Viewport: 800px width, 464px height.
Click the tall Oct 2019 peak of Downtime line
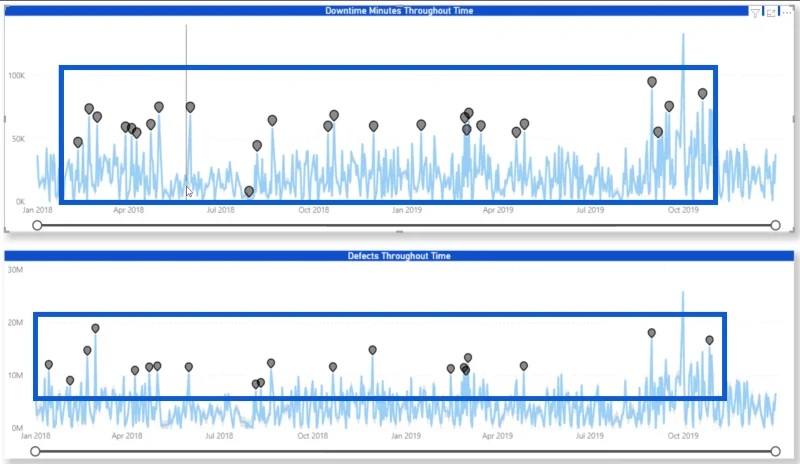tap(683, 36)
